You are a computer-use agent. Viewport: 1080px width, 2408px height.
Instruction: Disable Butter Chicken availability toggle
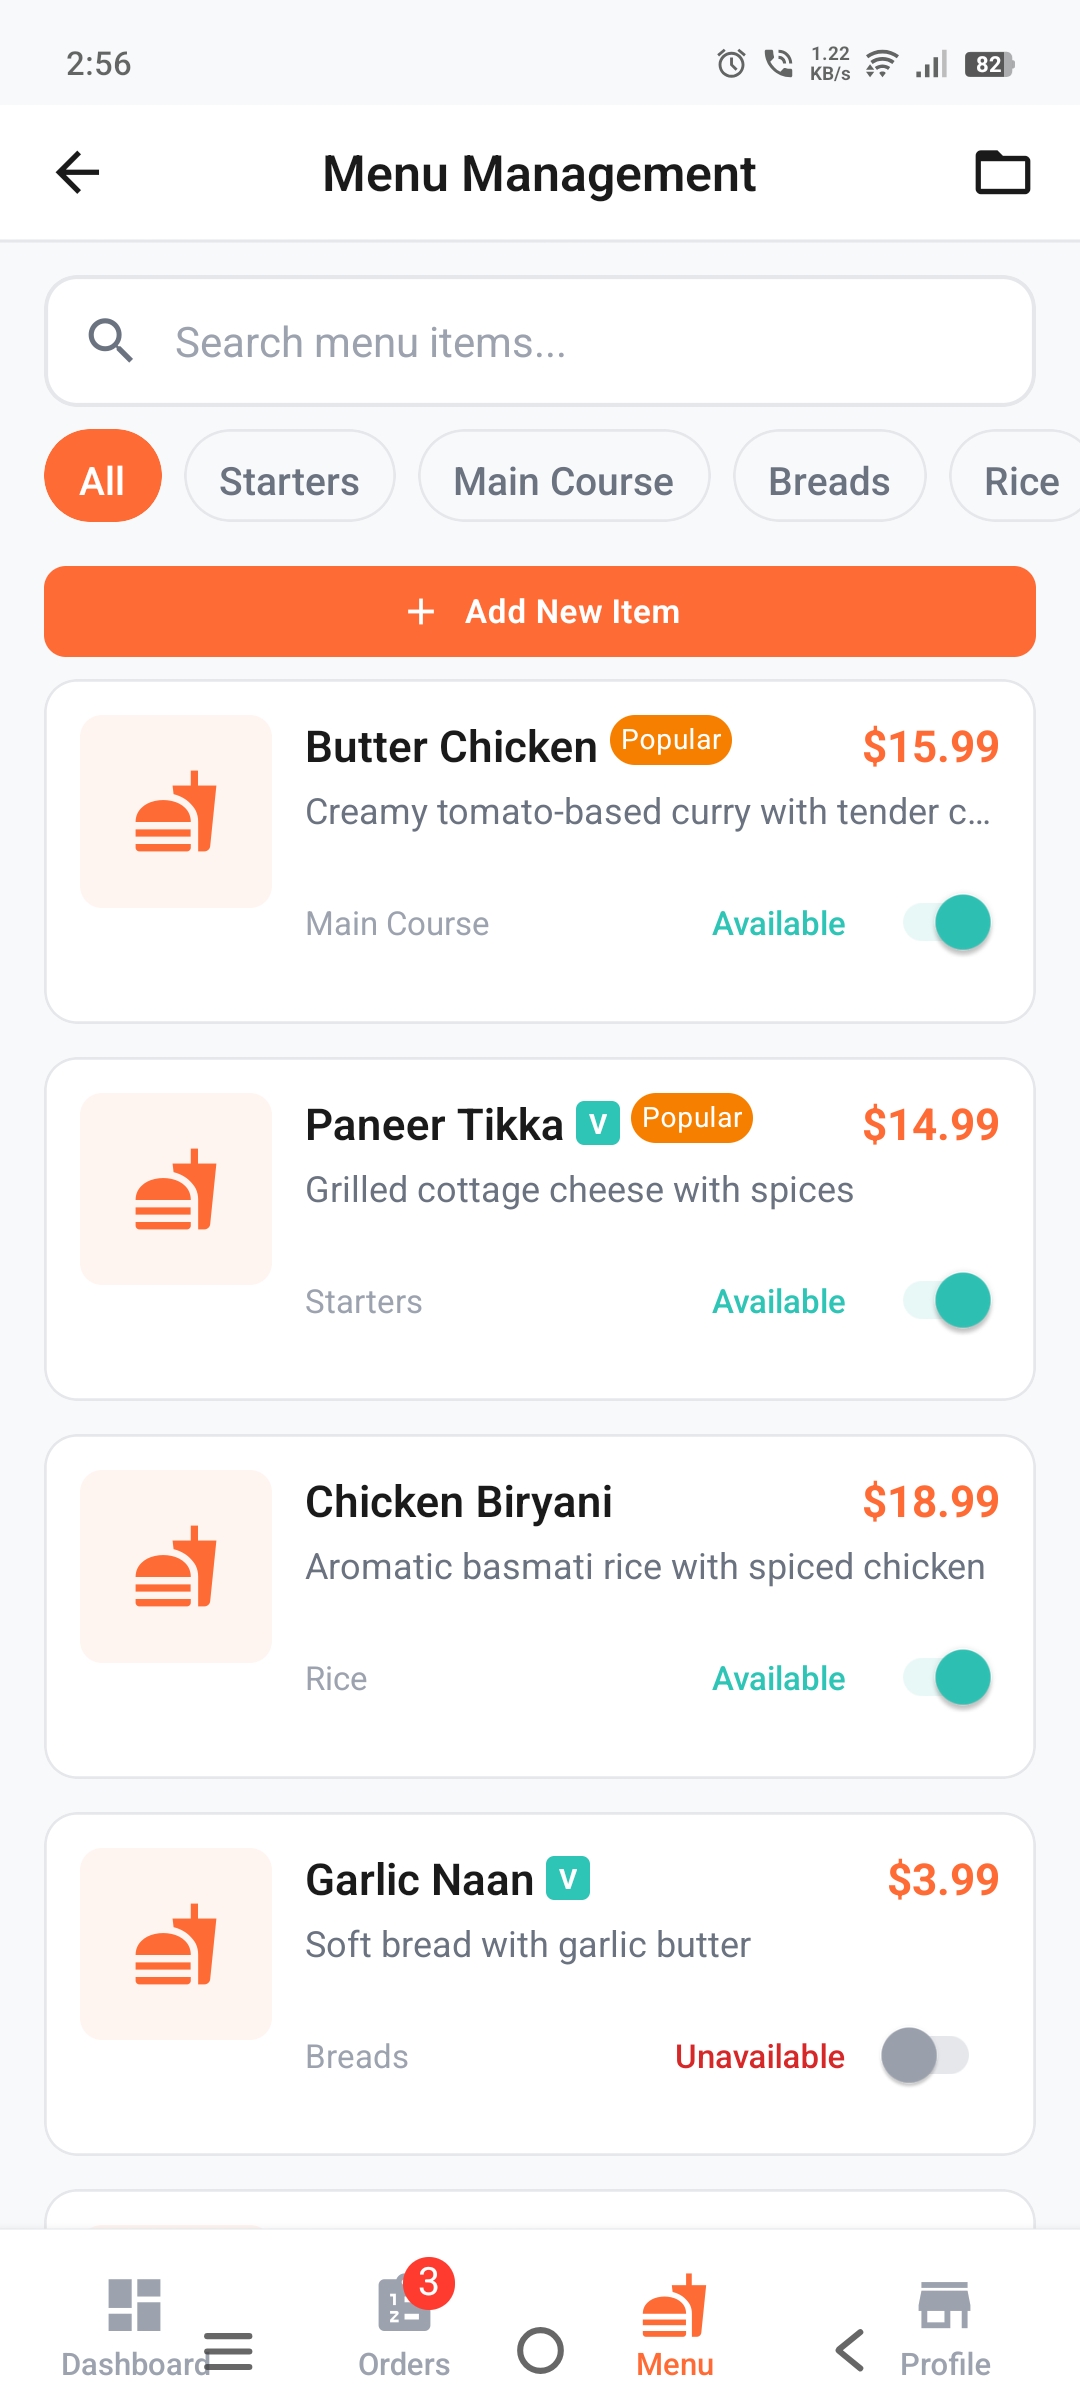[948, 922]
